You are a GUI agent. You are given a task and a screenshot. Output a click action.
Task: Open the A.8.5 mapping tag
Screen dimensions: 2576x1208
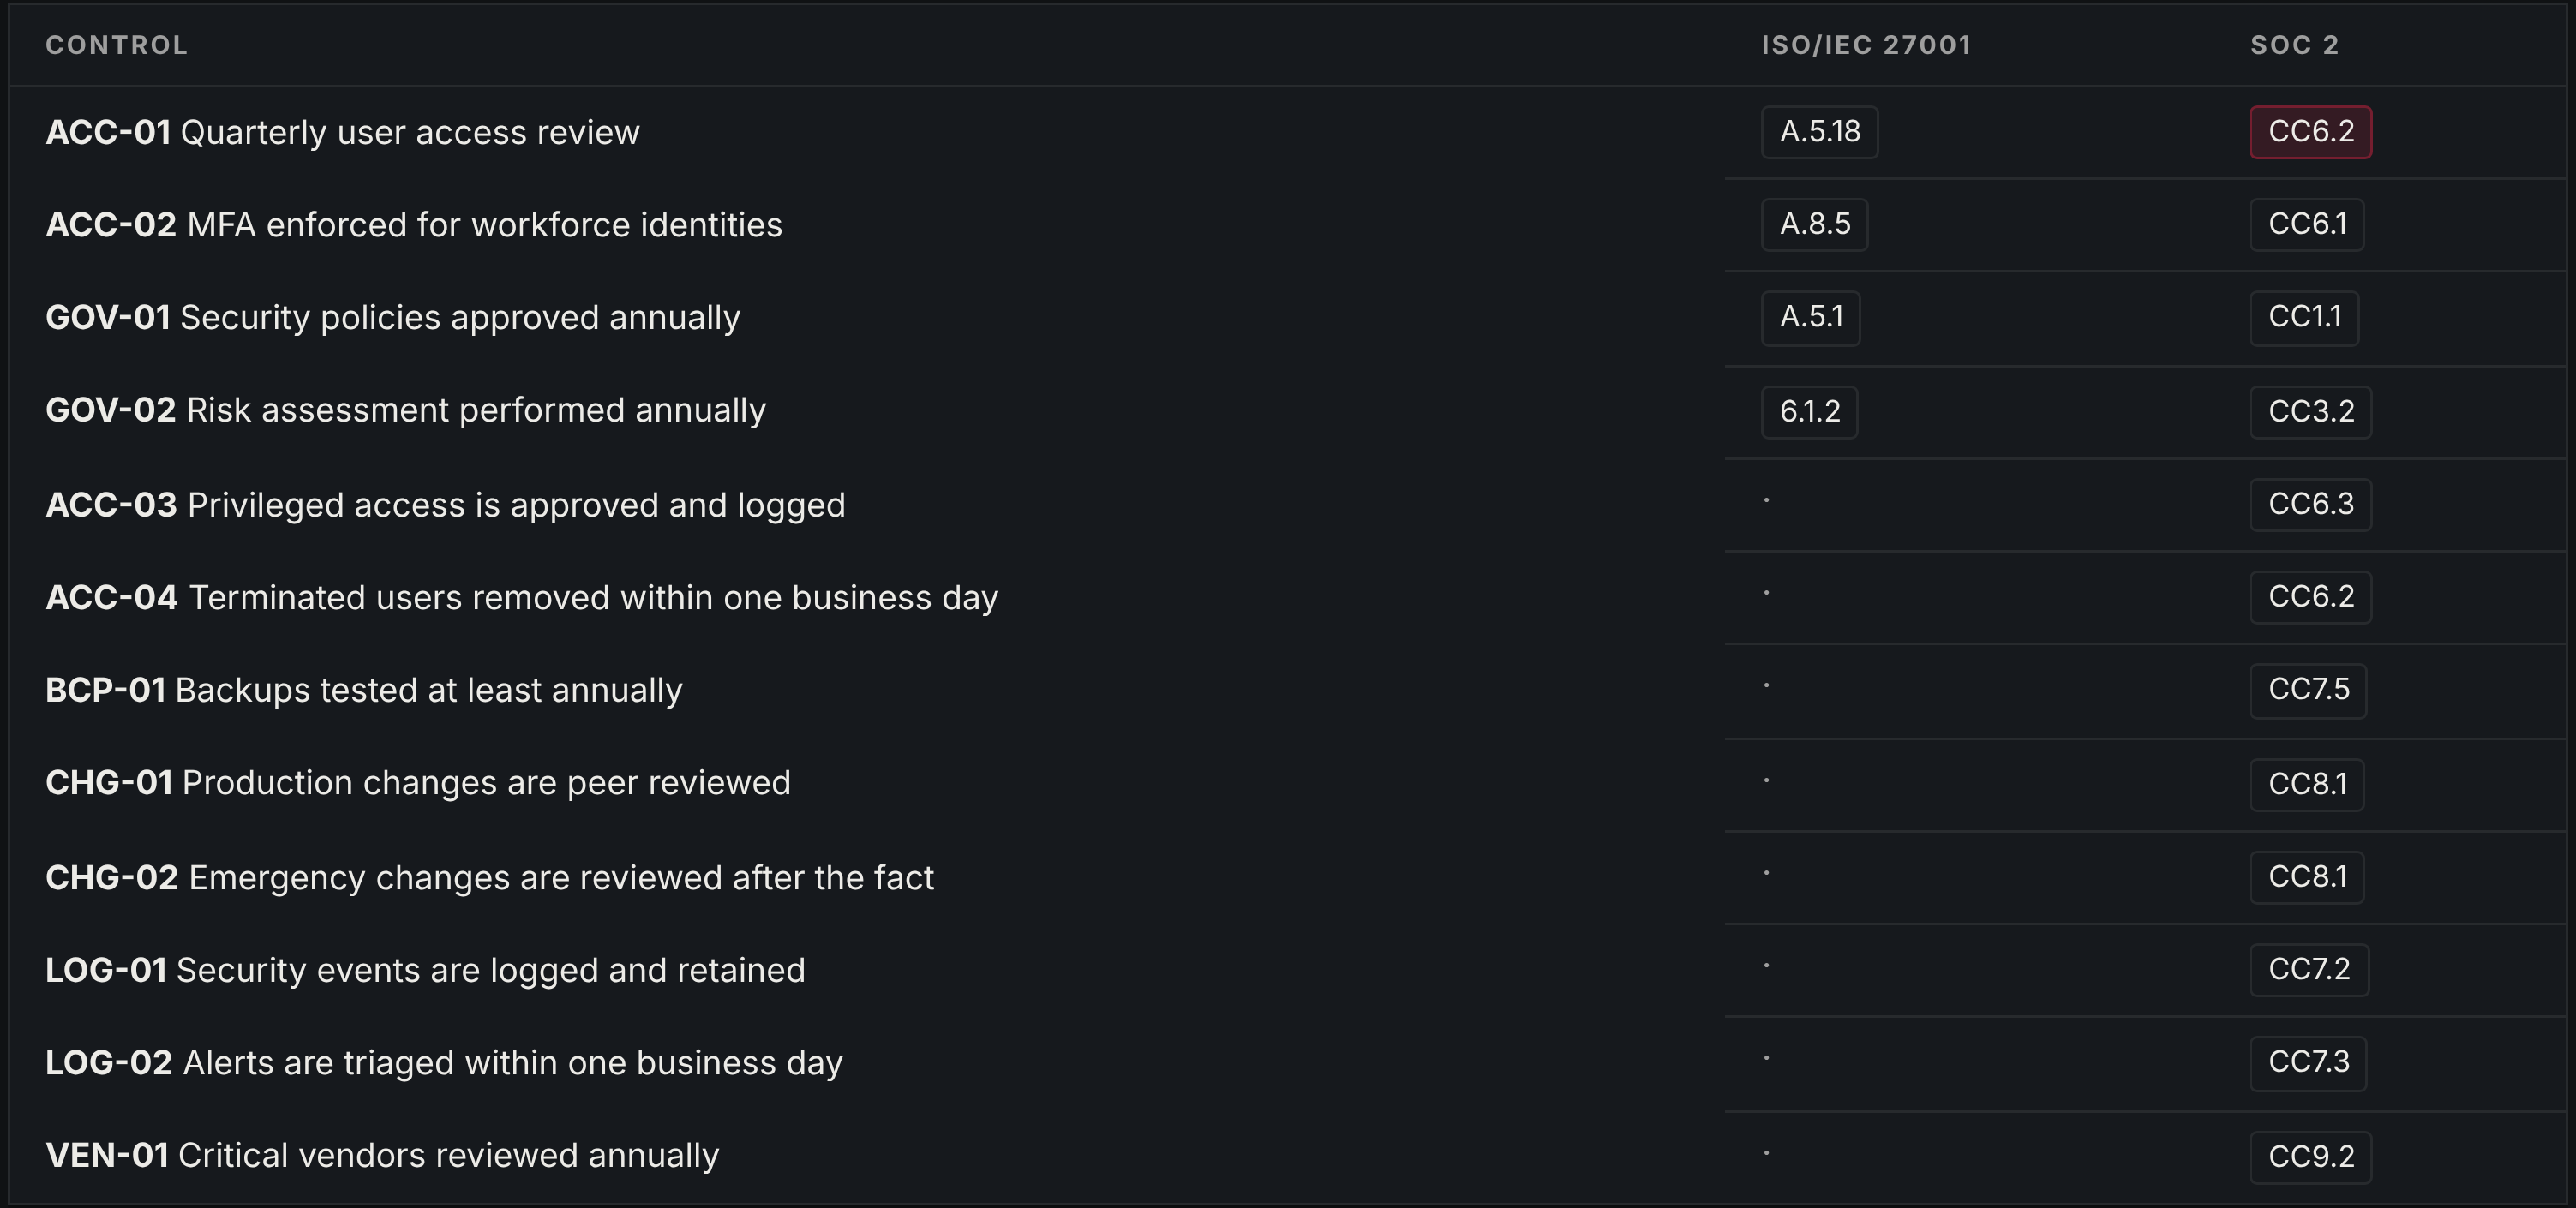click(1814, 224)
